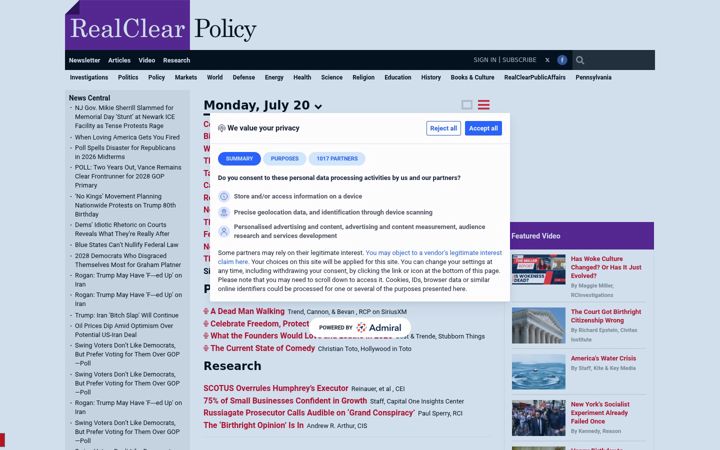
Task: Open 'America's Water Crisis' title link
Action: 603,358
